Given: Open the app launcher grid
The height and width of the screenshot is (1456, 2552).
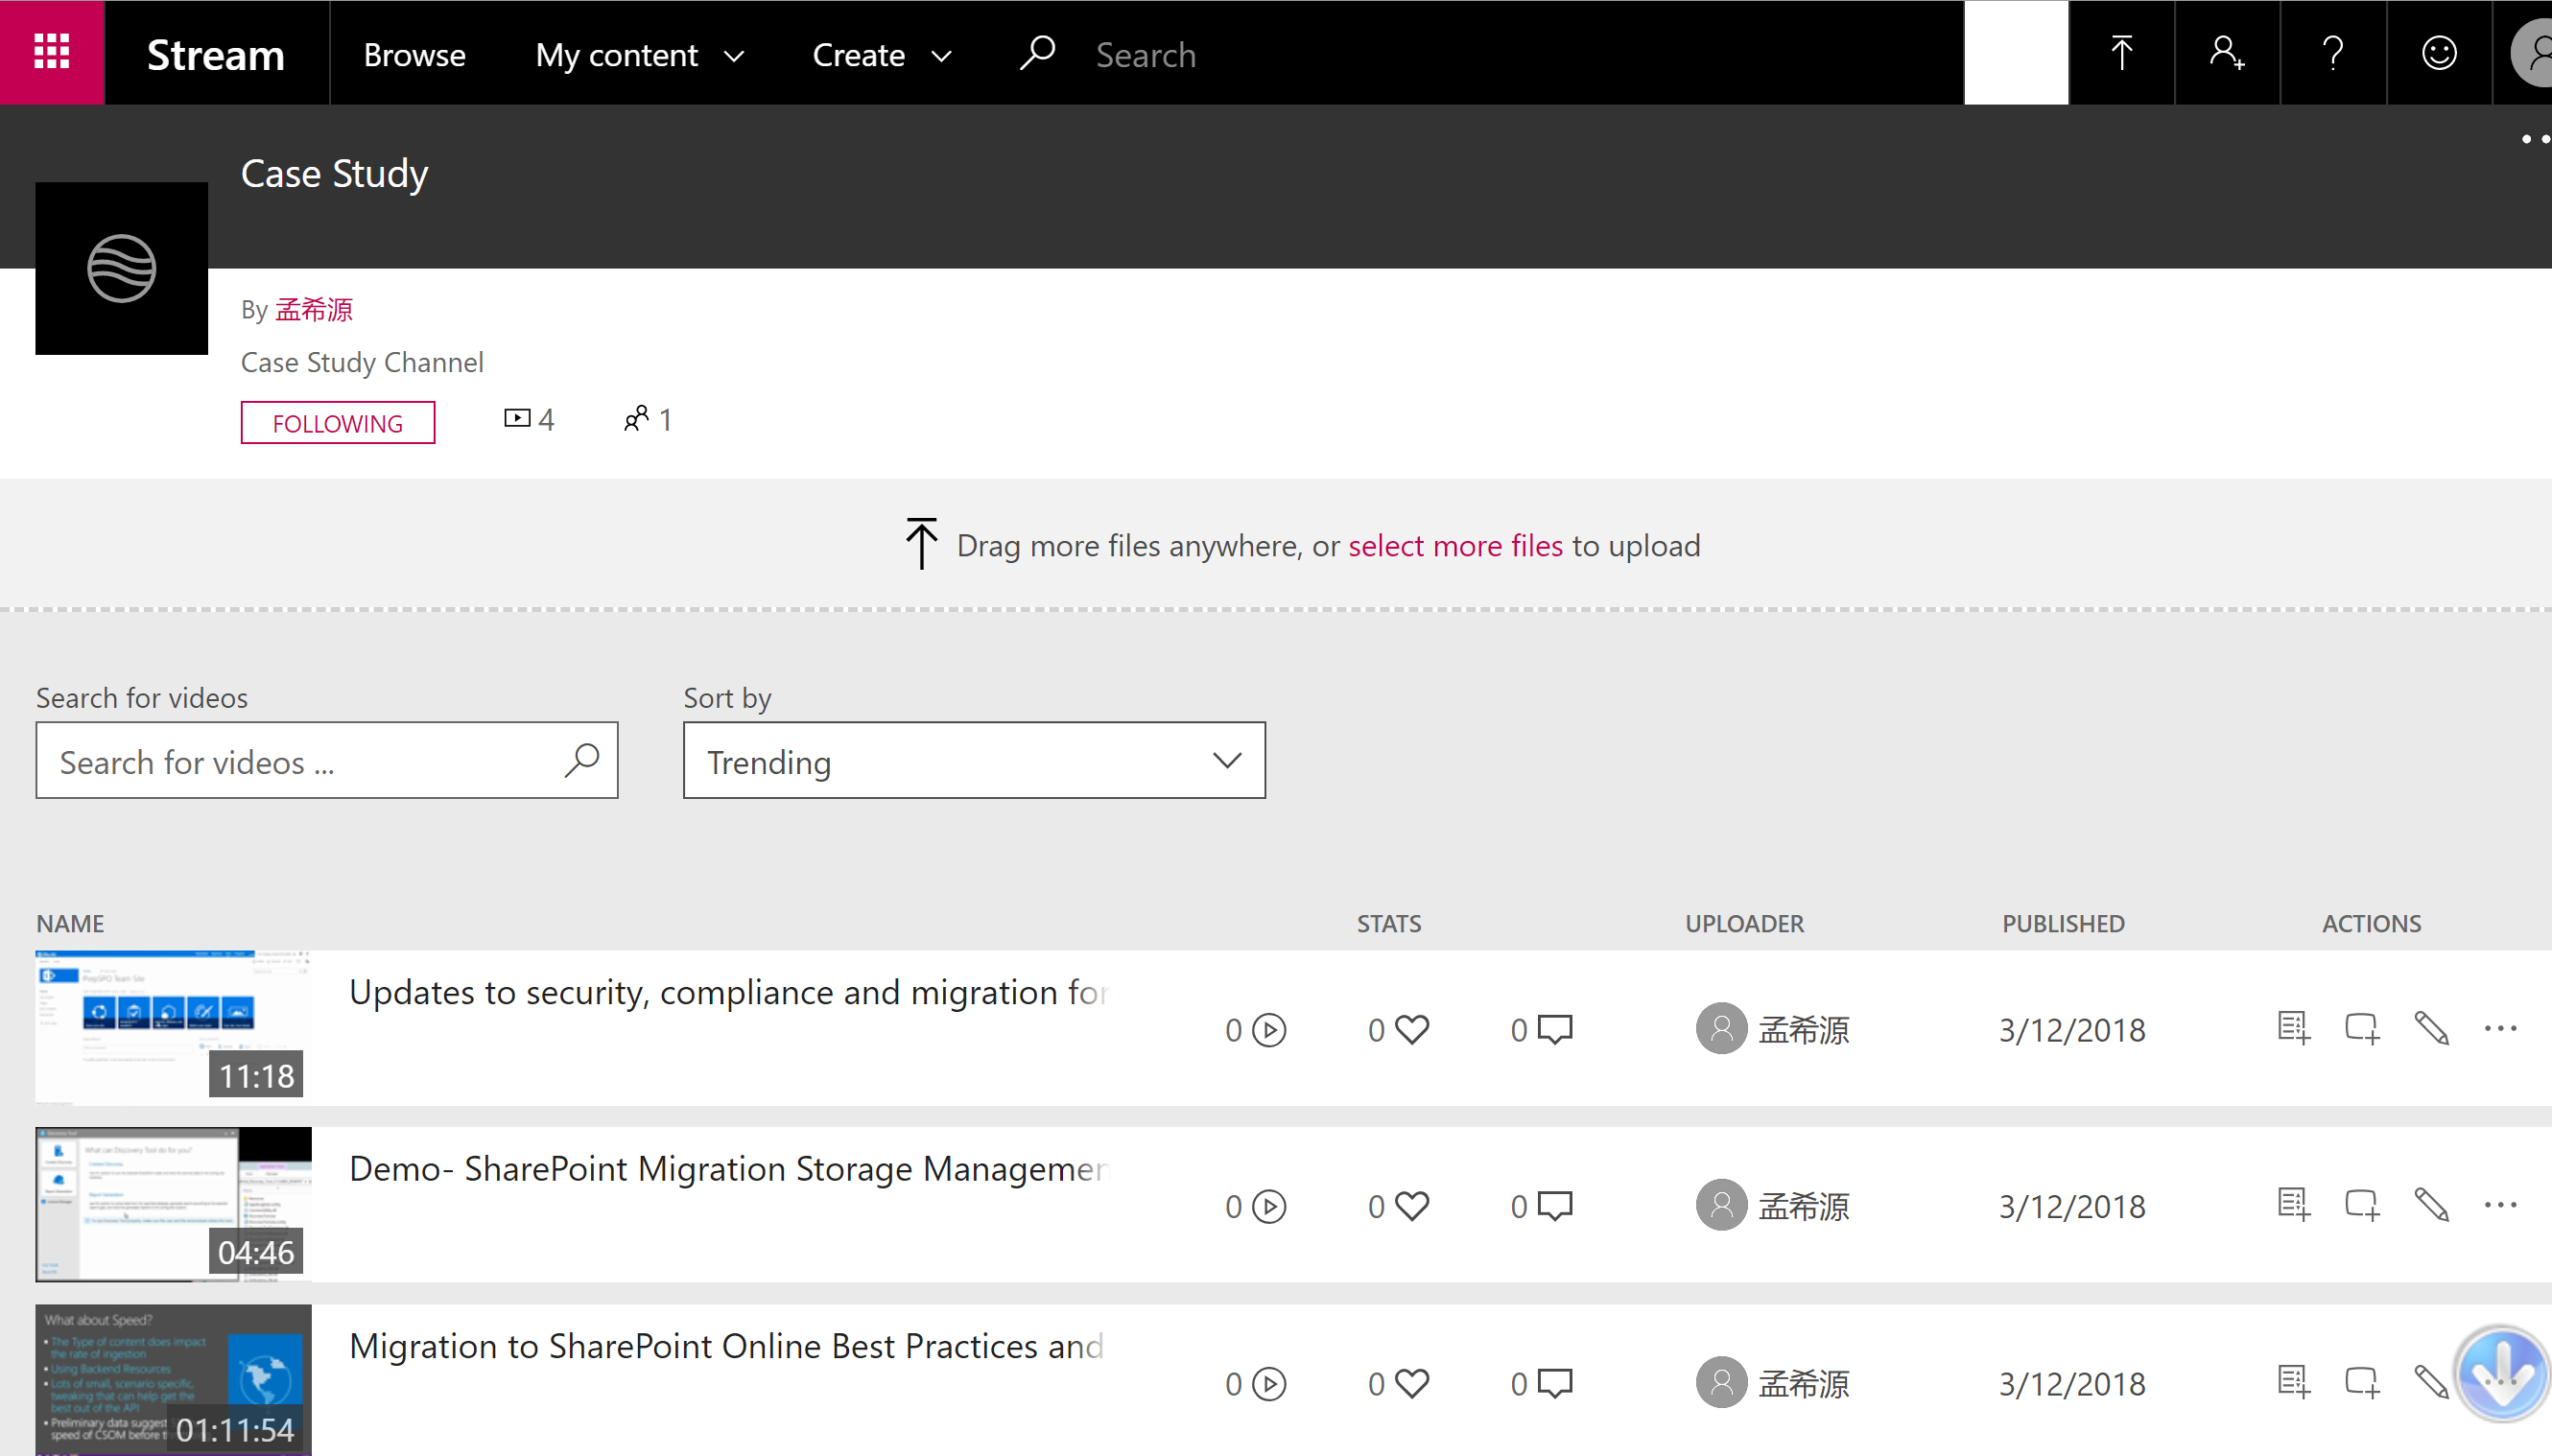Looking at the screenshot, I should (52, 52).
